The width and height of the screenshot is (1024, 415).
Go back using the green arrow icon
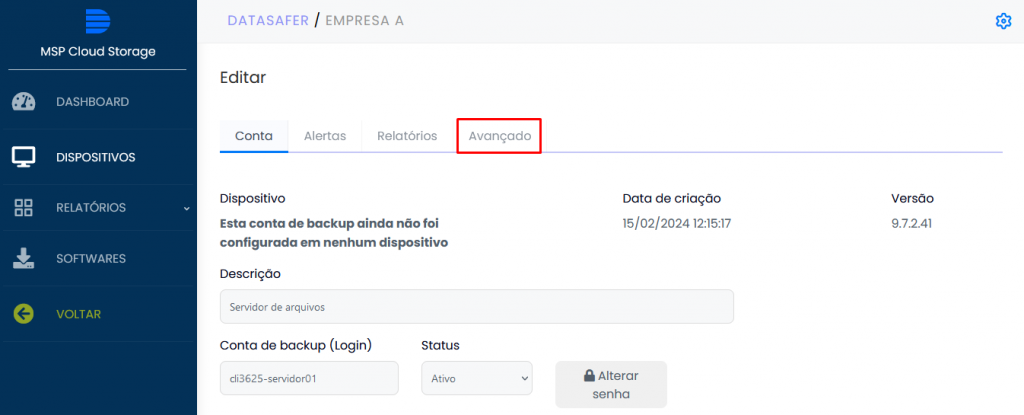point(24,314)
